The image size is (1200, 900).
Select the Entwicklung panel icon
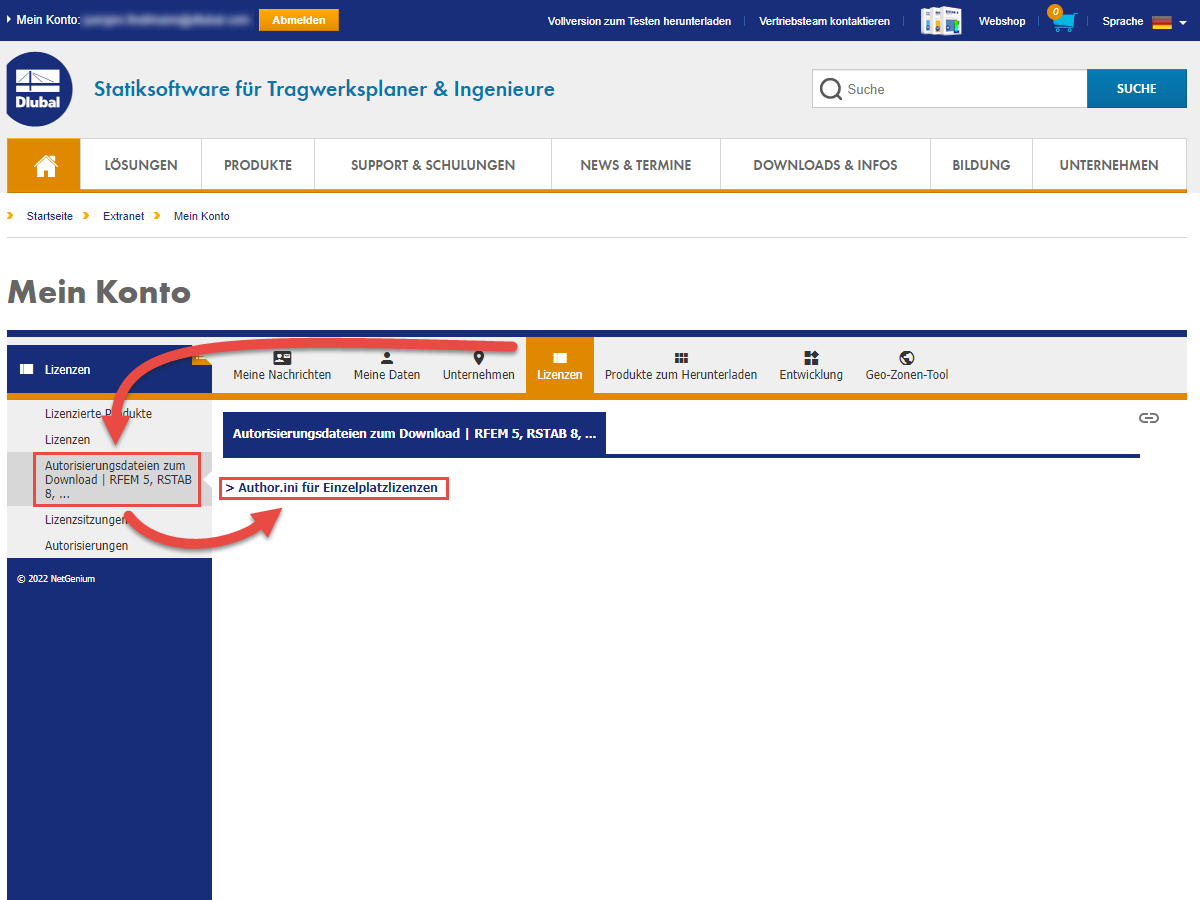pos(810,356)
